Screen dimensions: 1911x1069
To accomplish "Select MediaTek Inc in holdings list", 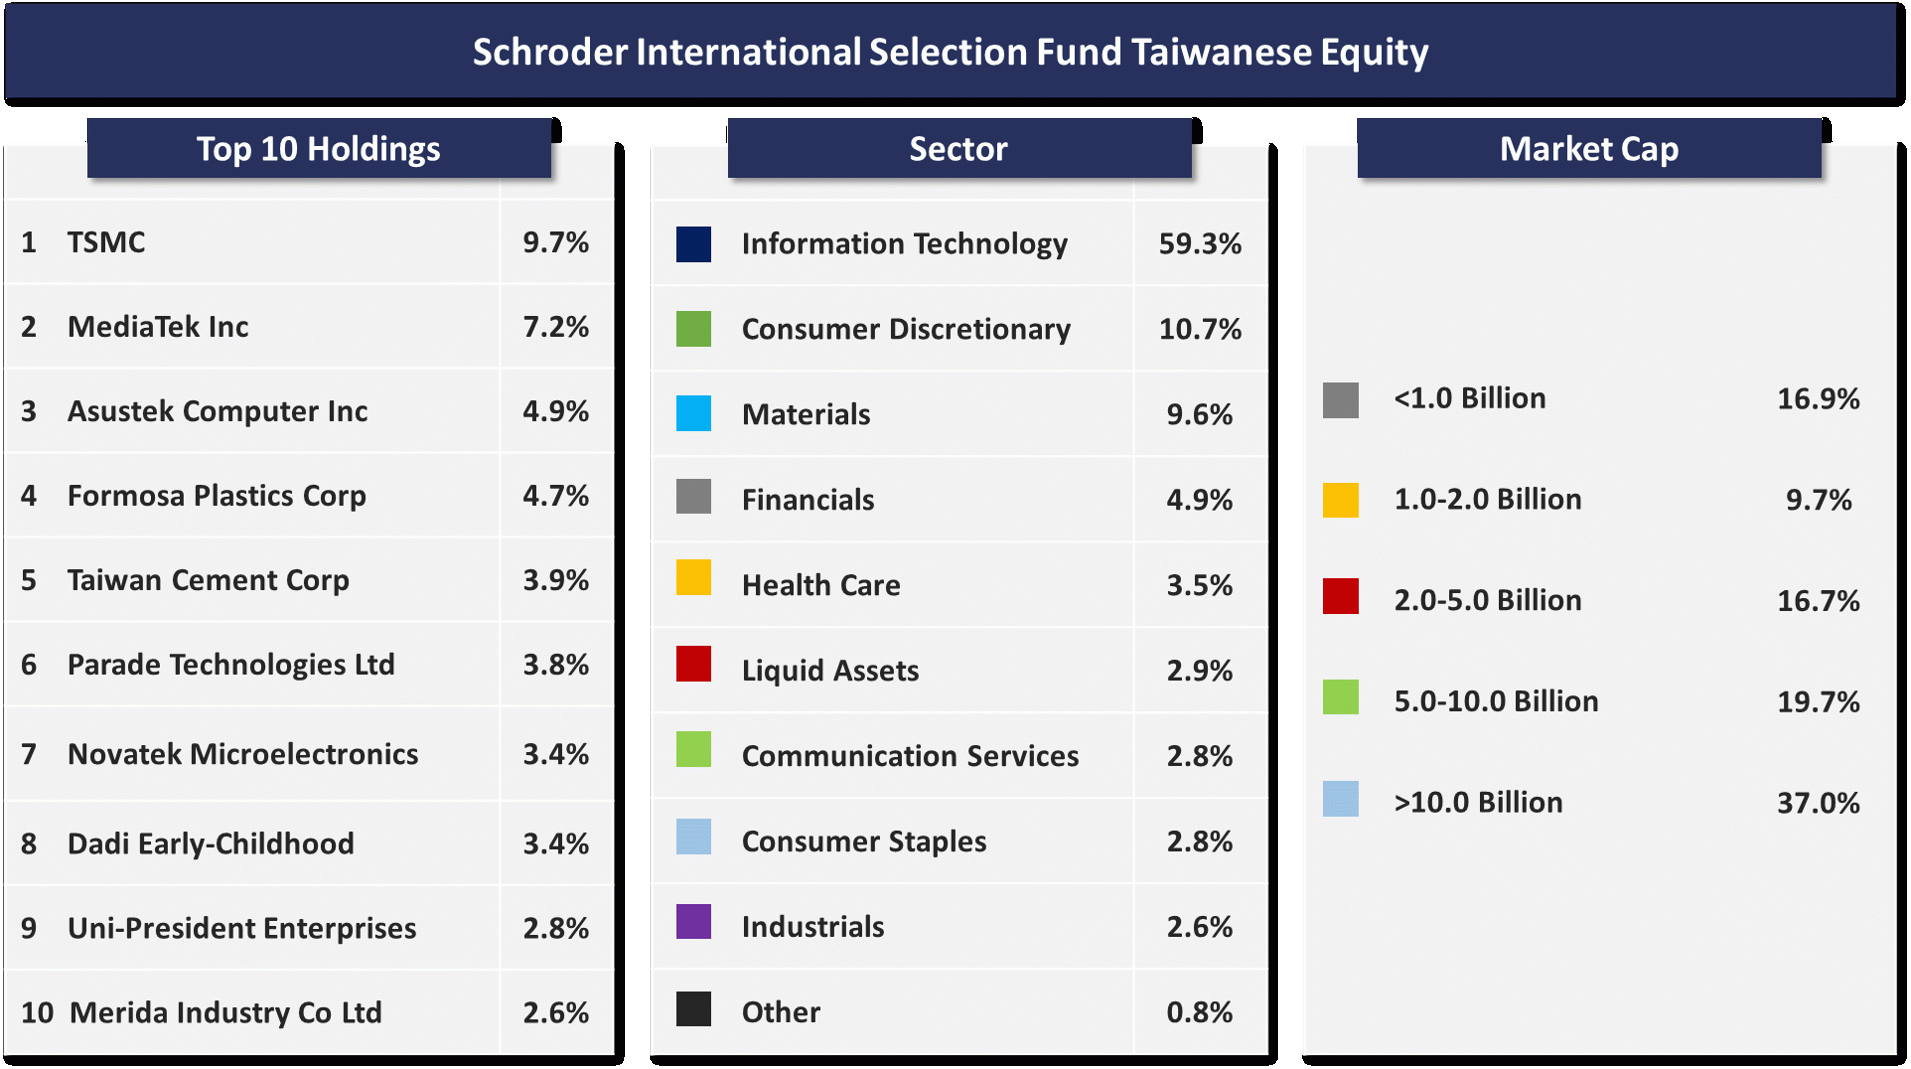I will pyautogui.click(x=158, y=327).
